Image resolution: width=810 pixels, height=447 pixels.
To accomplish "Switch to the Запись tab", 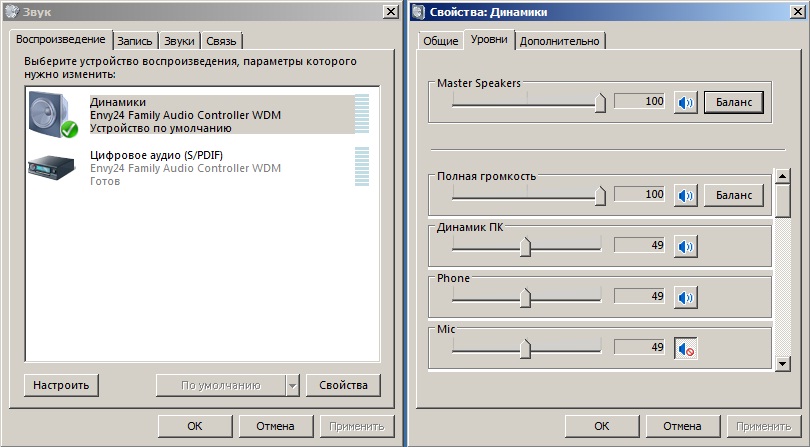I will click(135, 41).
